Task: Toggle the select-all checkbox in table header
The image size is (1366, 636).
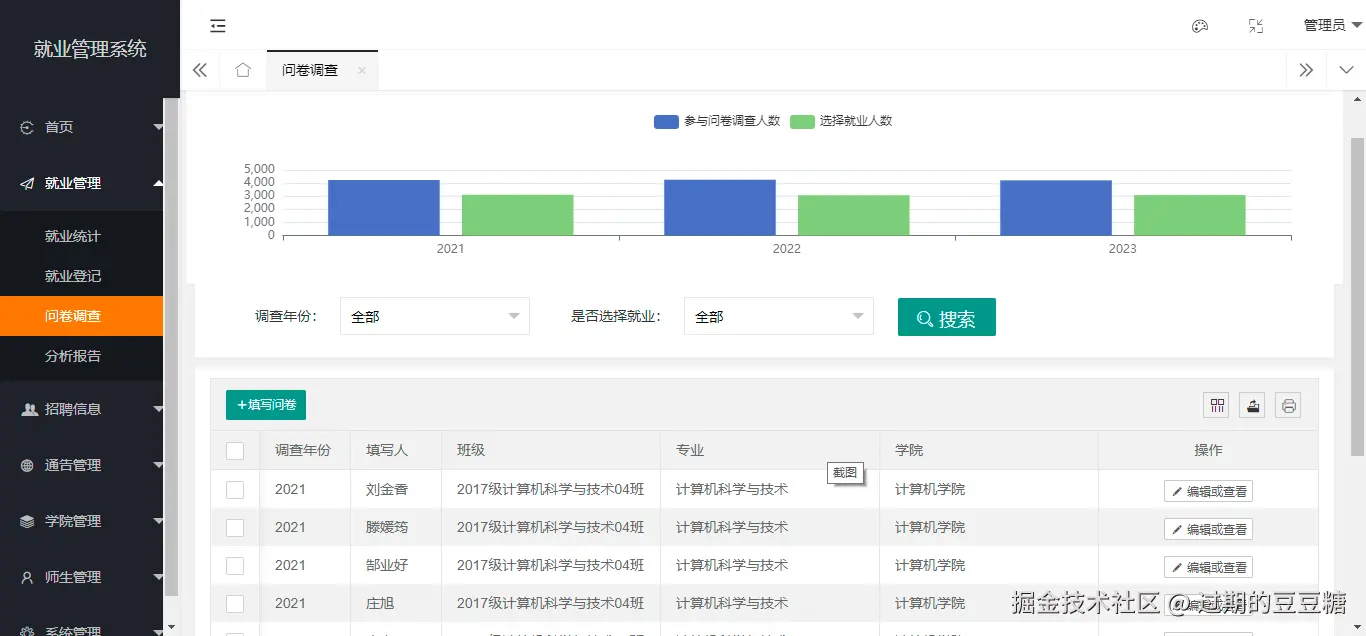Action: (x=234, y=450)
